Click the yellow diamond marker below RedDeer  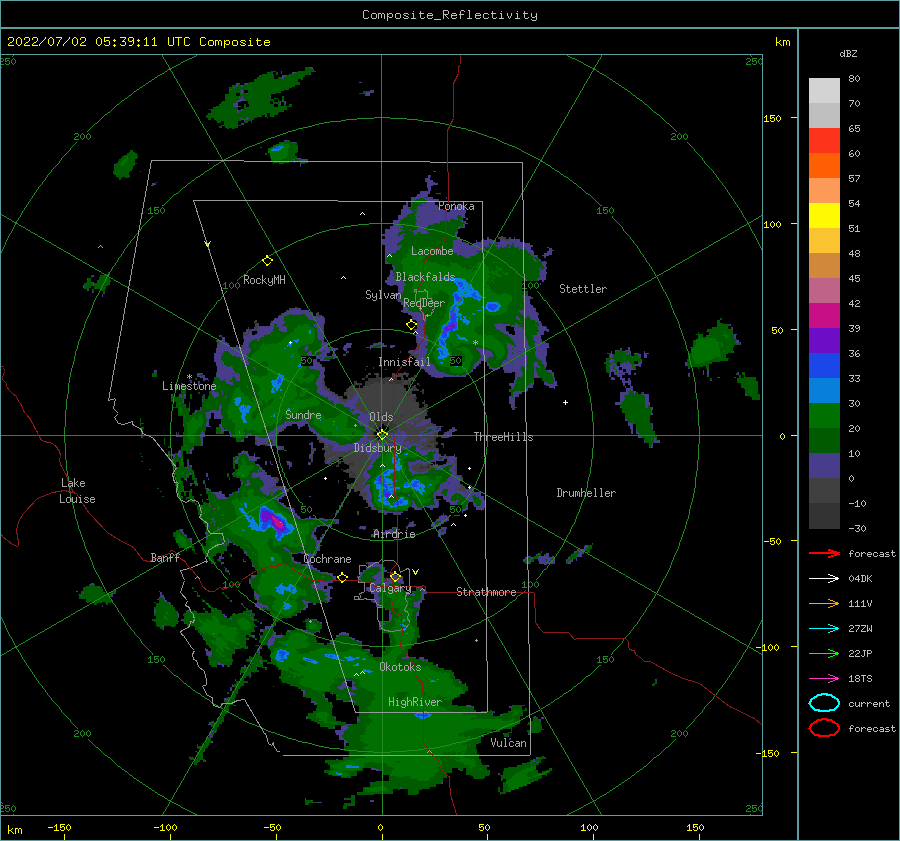pyautogui.click(x=412, y=325)
